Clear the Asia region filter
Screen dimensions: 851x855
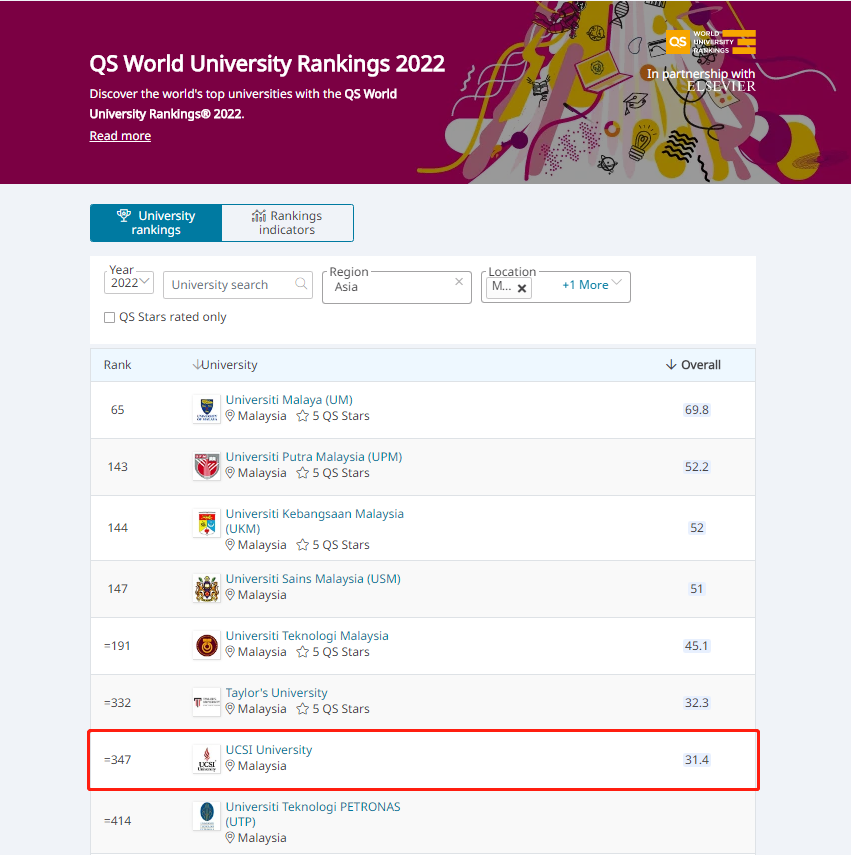(x=459, y=281)
